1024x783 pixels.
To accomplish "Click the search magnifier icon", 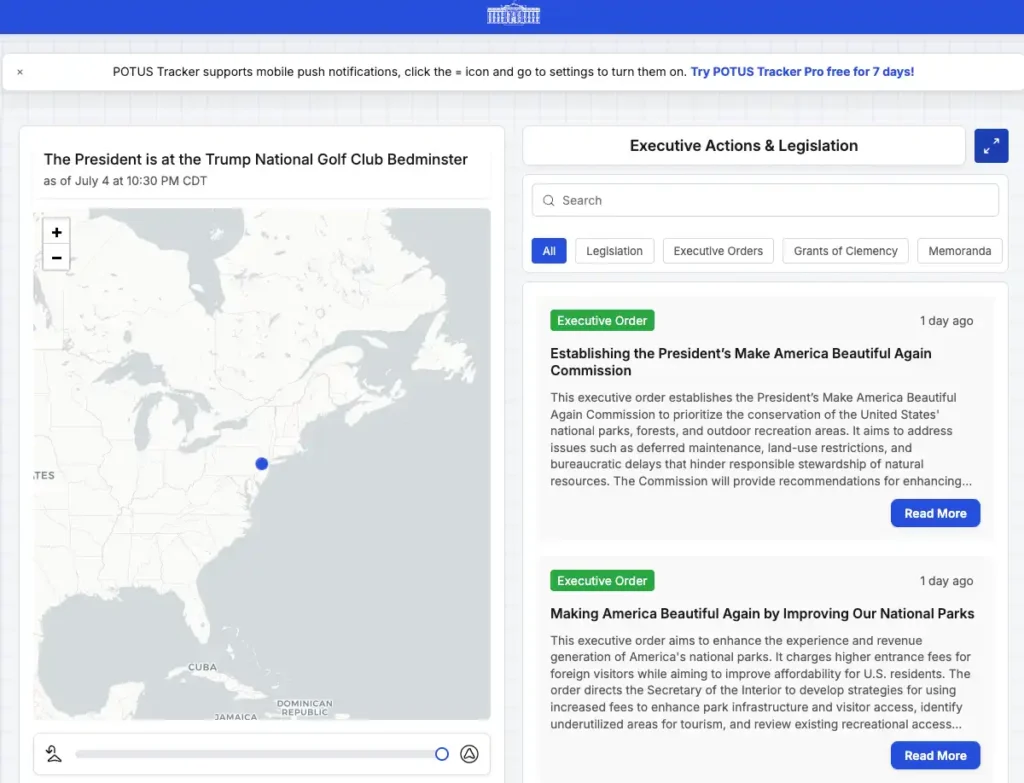I will pos(549,200).
